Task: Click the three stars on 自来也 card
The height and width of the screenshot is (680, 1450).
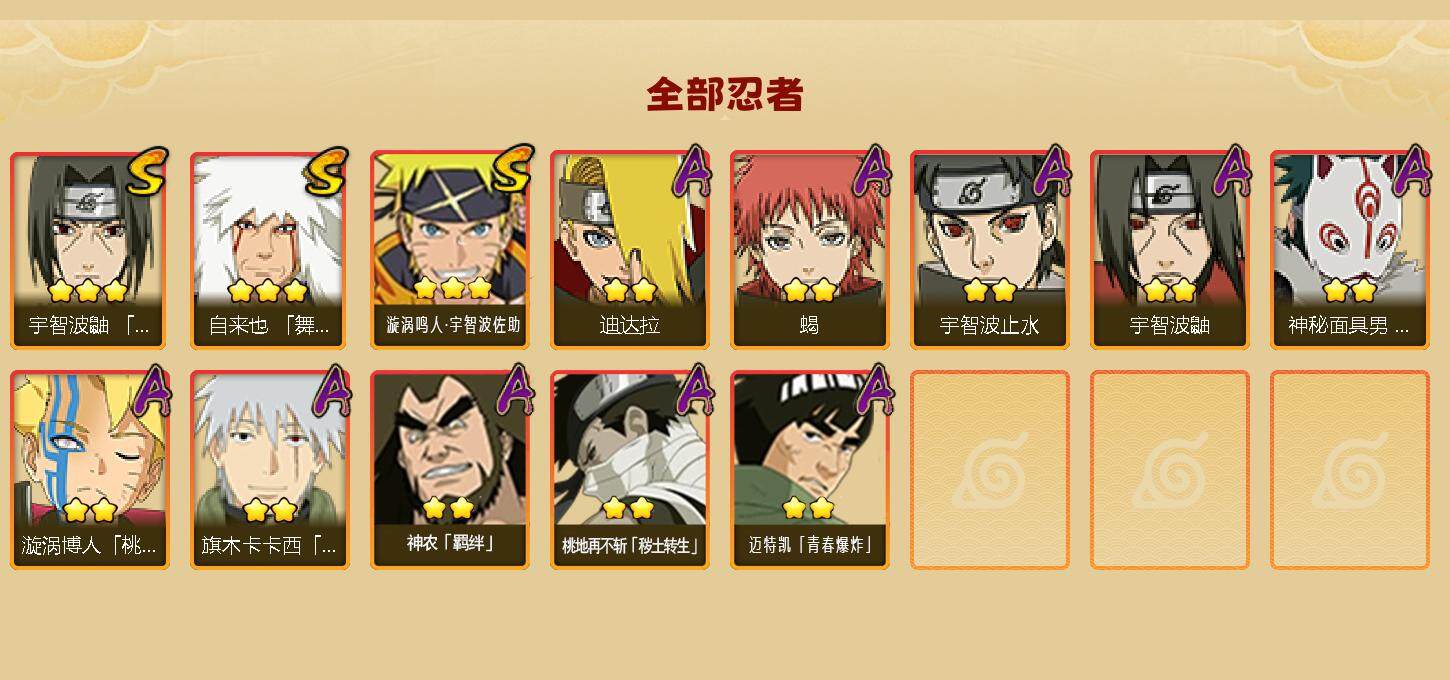Action: [267, 291]
